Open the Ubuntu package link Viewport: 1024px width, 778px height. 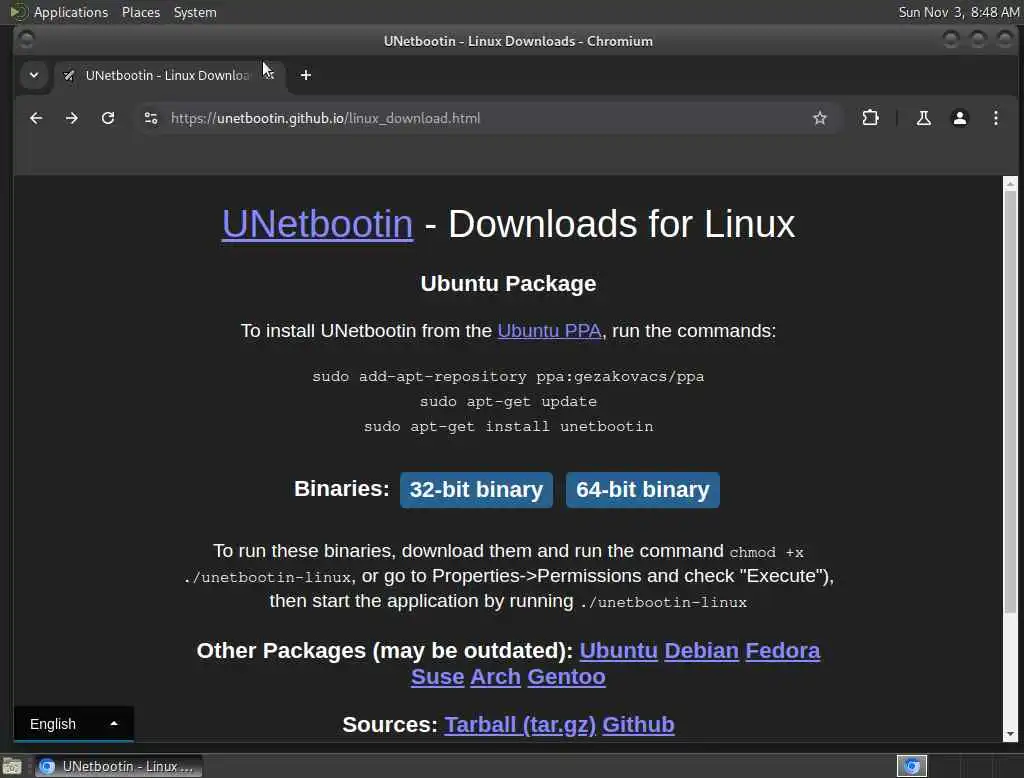pyautogui.click(x=618, y=651)
